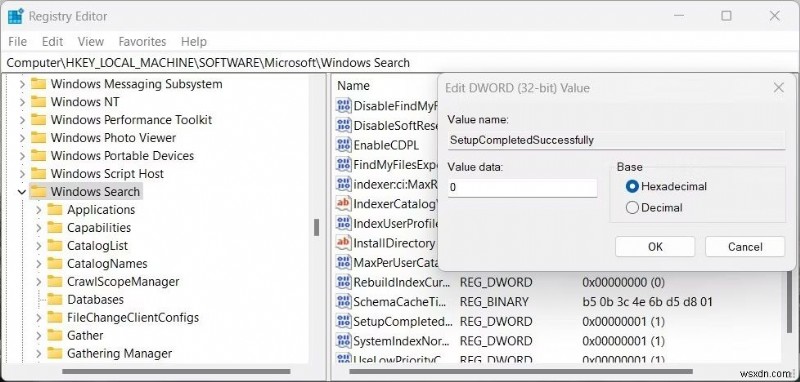Expand the CatalogNames subkey

(x=39, y=264)
